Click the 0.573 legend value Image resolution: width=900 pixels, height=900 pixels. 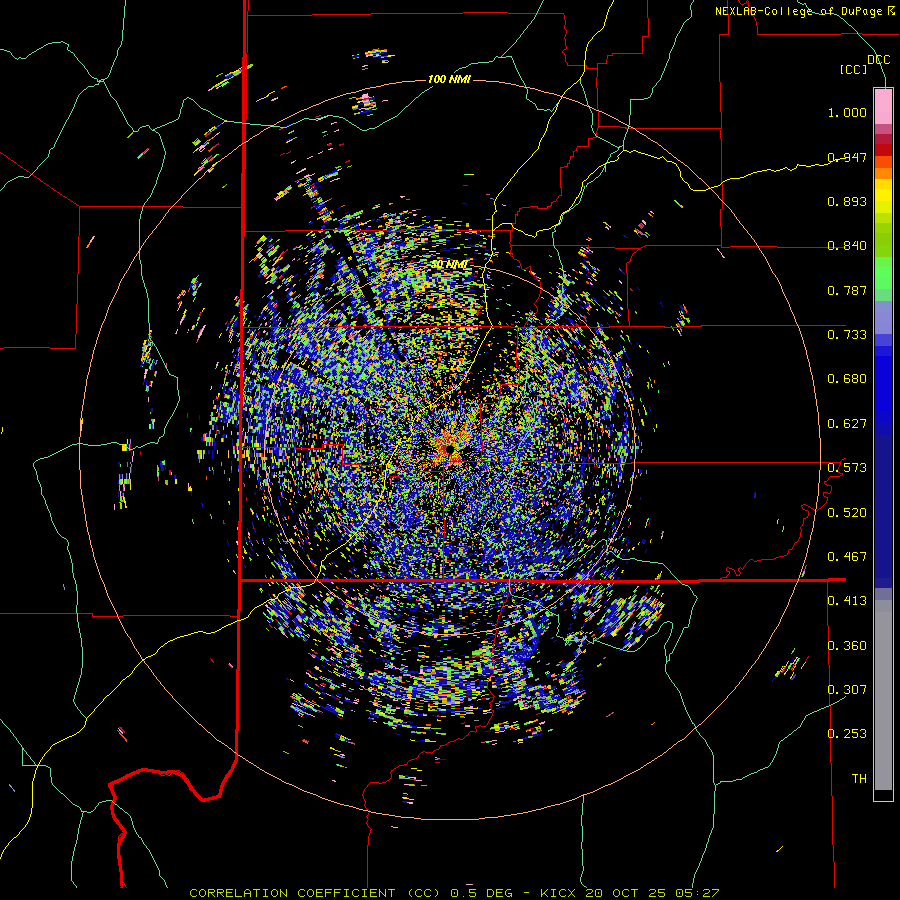[847, 468]
